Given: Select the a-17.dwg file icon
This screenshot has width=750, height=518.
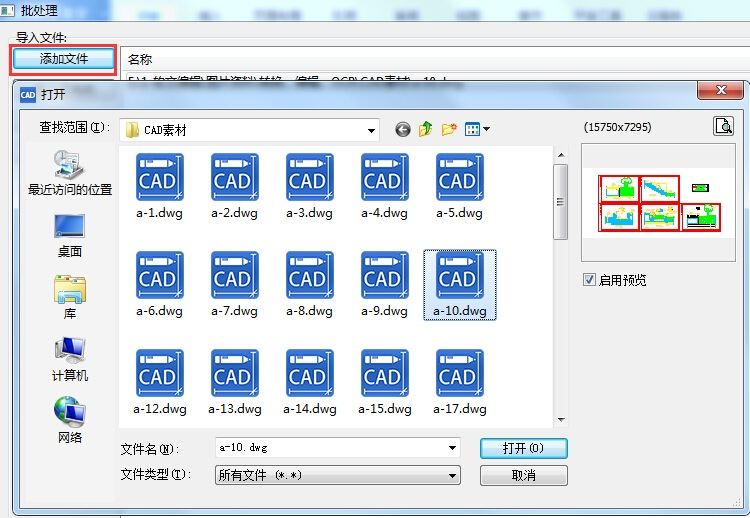Looking at the screenshot, I should click(x=460, y=373).
